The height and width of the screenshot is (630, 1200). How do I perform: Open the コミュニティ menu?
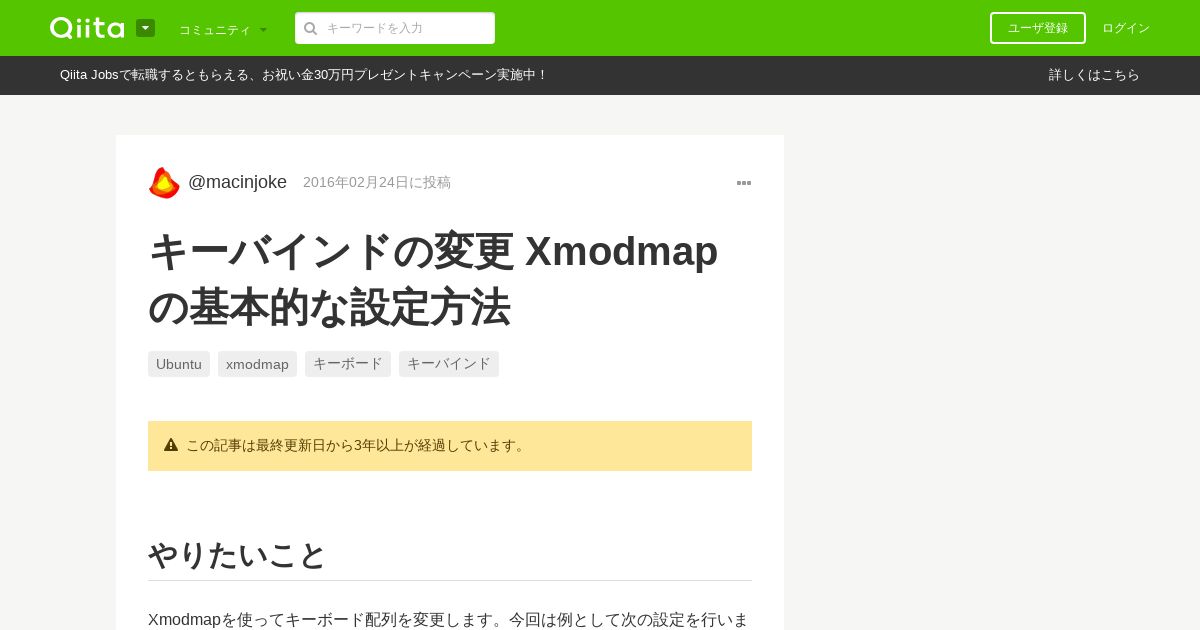click(223, 29)
